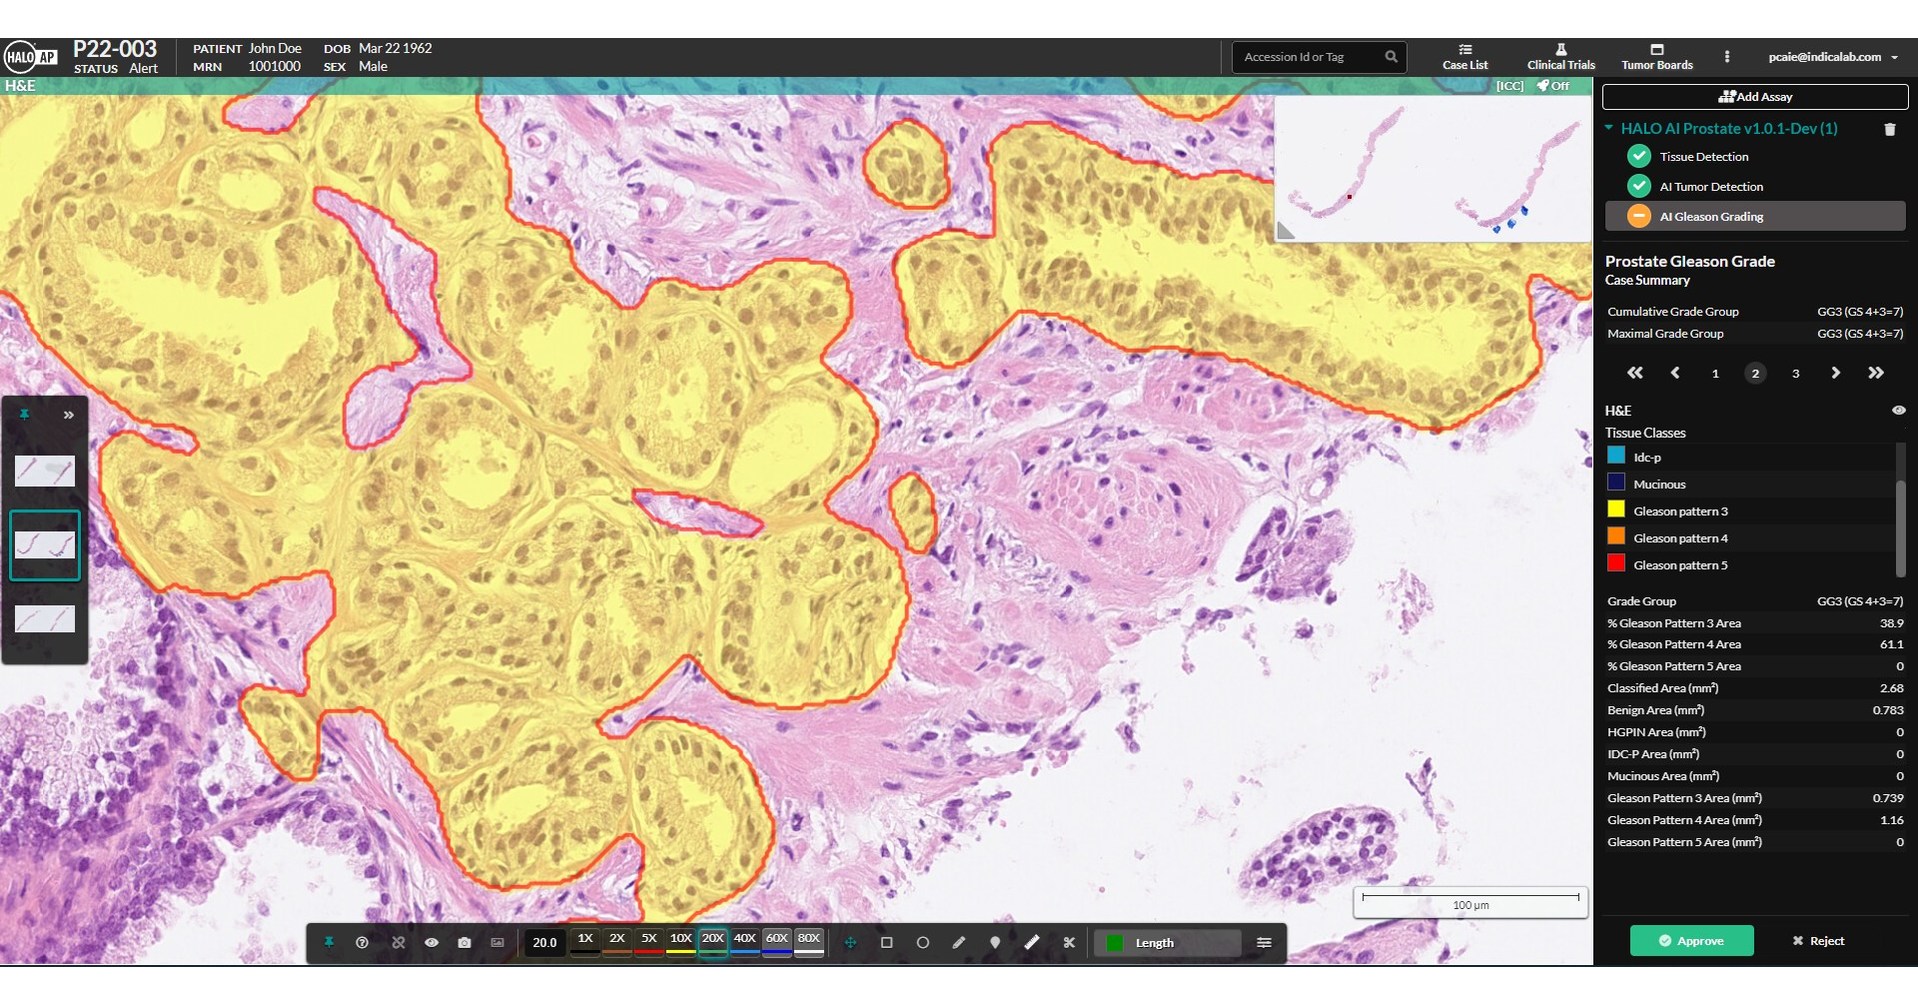The height and width of the screenshot is (1005, 1918).
Task: Delete the HALO AI Prostate assay
Action: coord(1890,129)
